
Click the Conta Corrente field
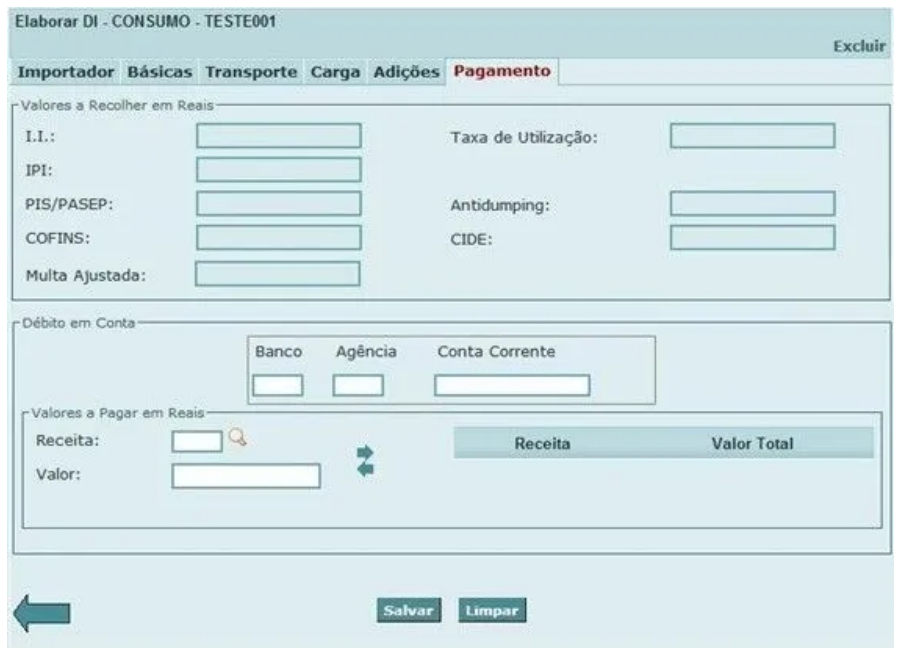click(511, 385)
